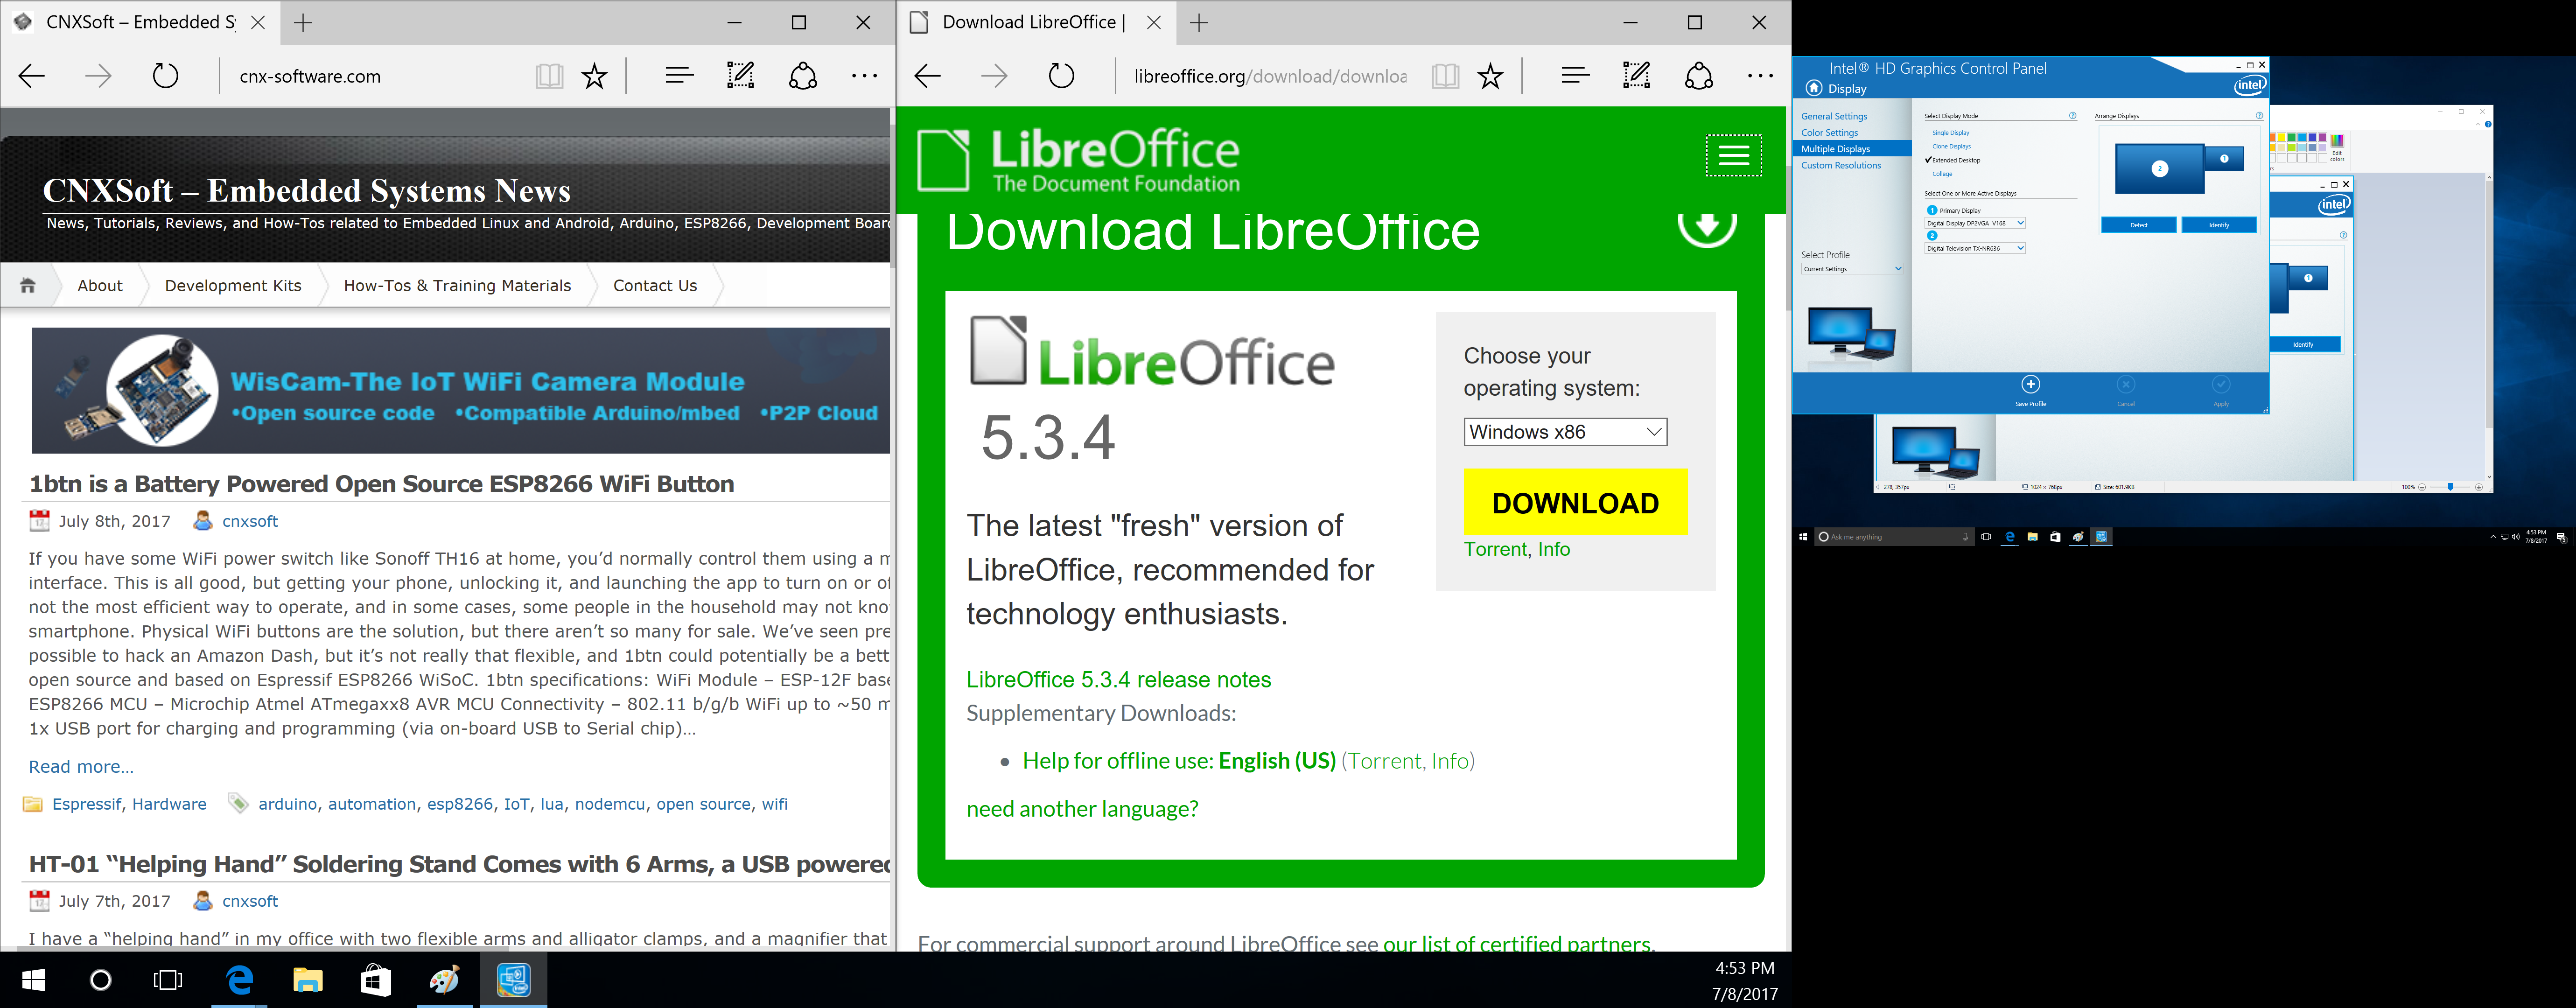The height and width of the screenshot is (1008, 2576).
Task: Open Task View on the large taskbar
Action: (168, 980)
